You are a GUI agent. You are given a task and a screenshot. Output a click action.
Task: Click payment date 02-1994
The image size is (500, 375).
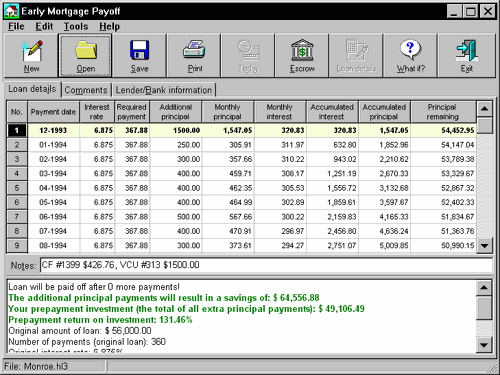click(x=53, y=159)
